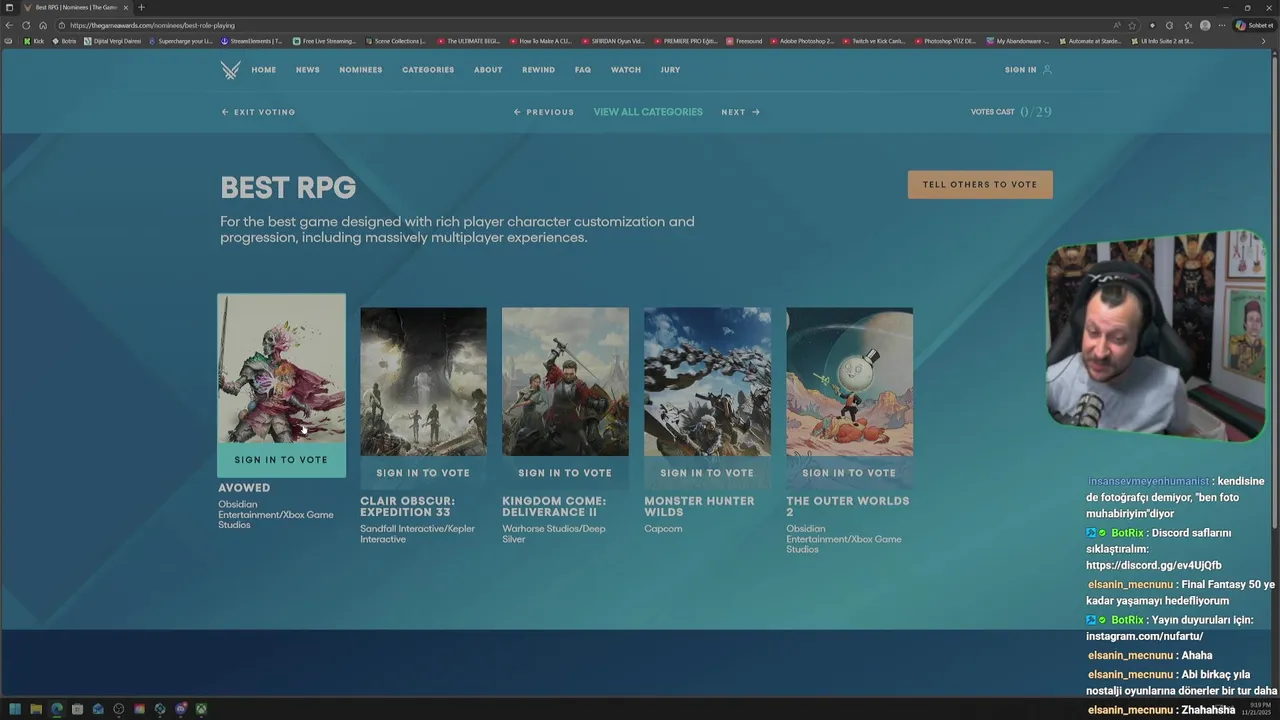Click SIGN IN TO VOTE for Kingdom Come
Image resolution: width=1280 pixels, height=720 pixels.
(565, 473)
